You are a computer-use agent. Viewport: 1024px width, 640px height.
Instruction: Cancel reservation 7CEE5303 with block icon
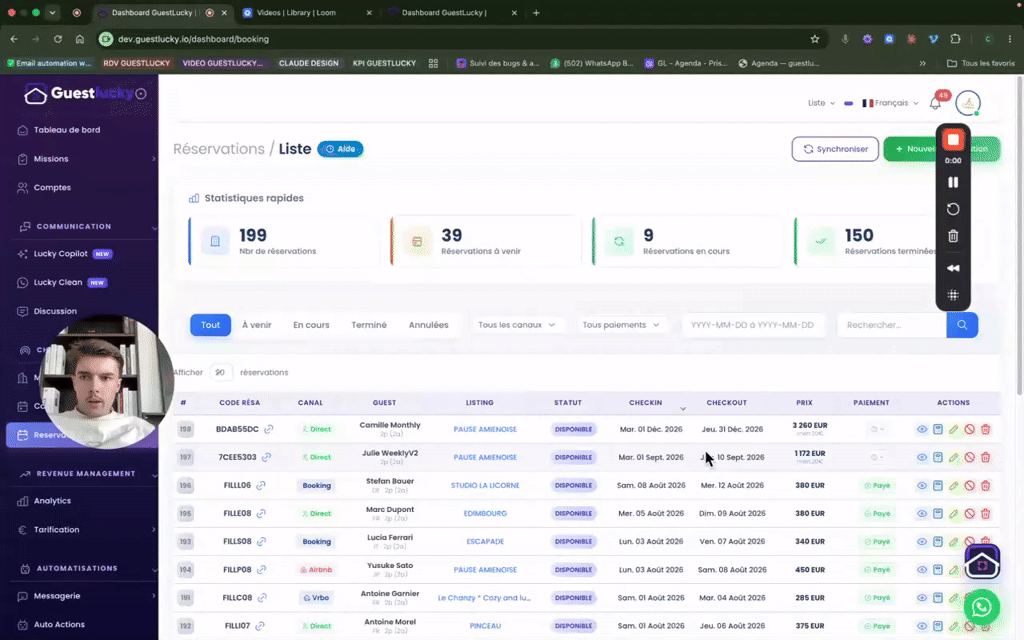969,457
